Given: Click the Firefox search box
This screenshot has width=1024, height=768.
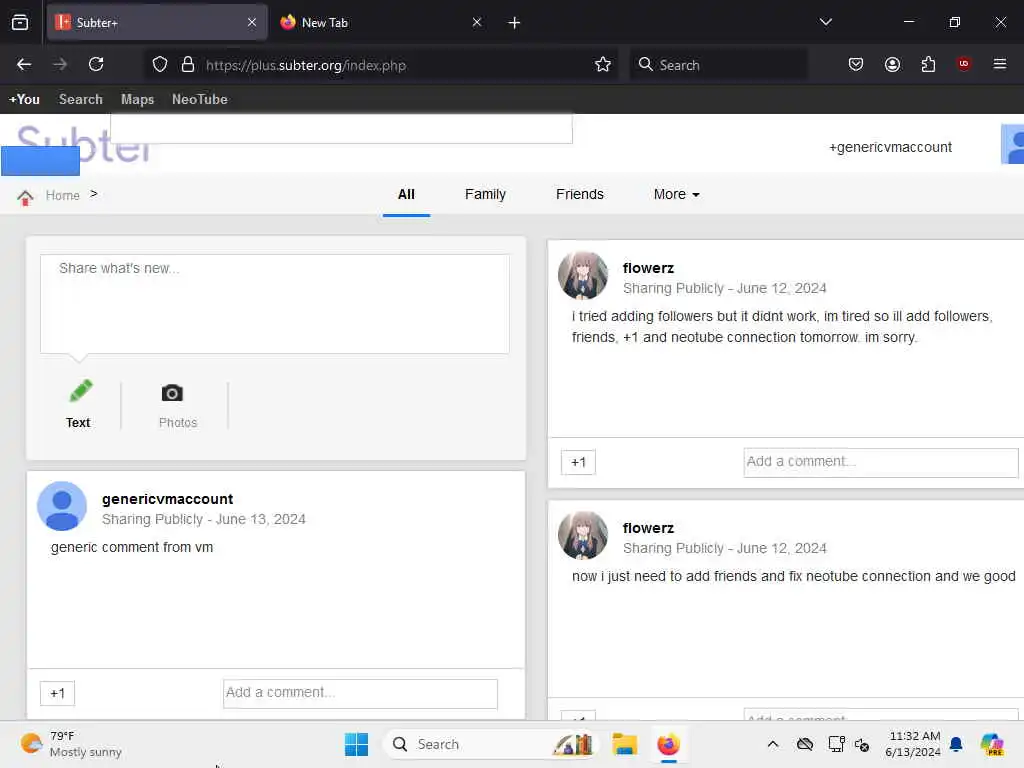Looking at the screenshot, I should (718, 65).
